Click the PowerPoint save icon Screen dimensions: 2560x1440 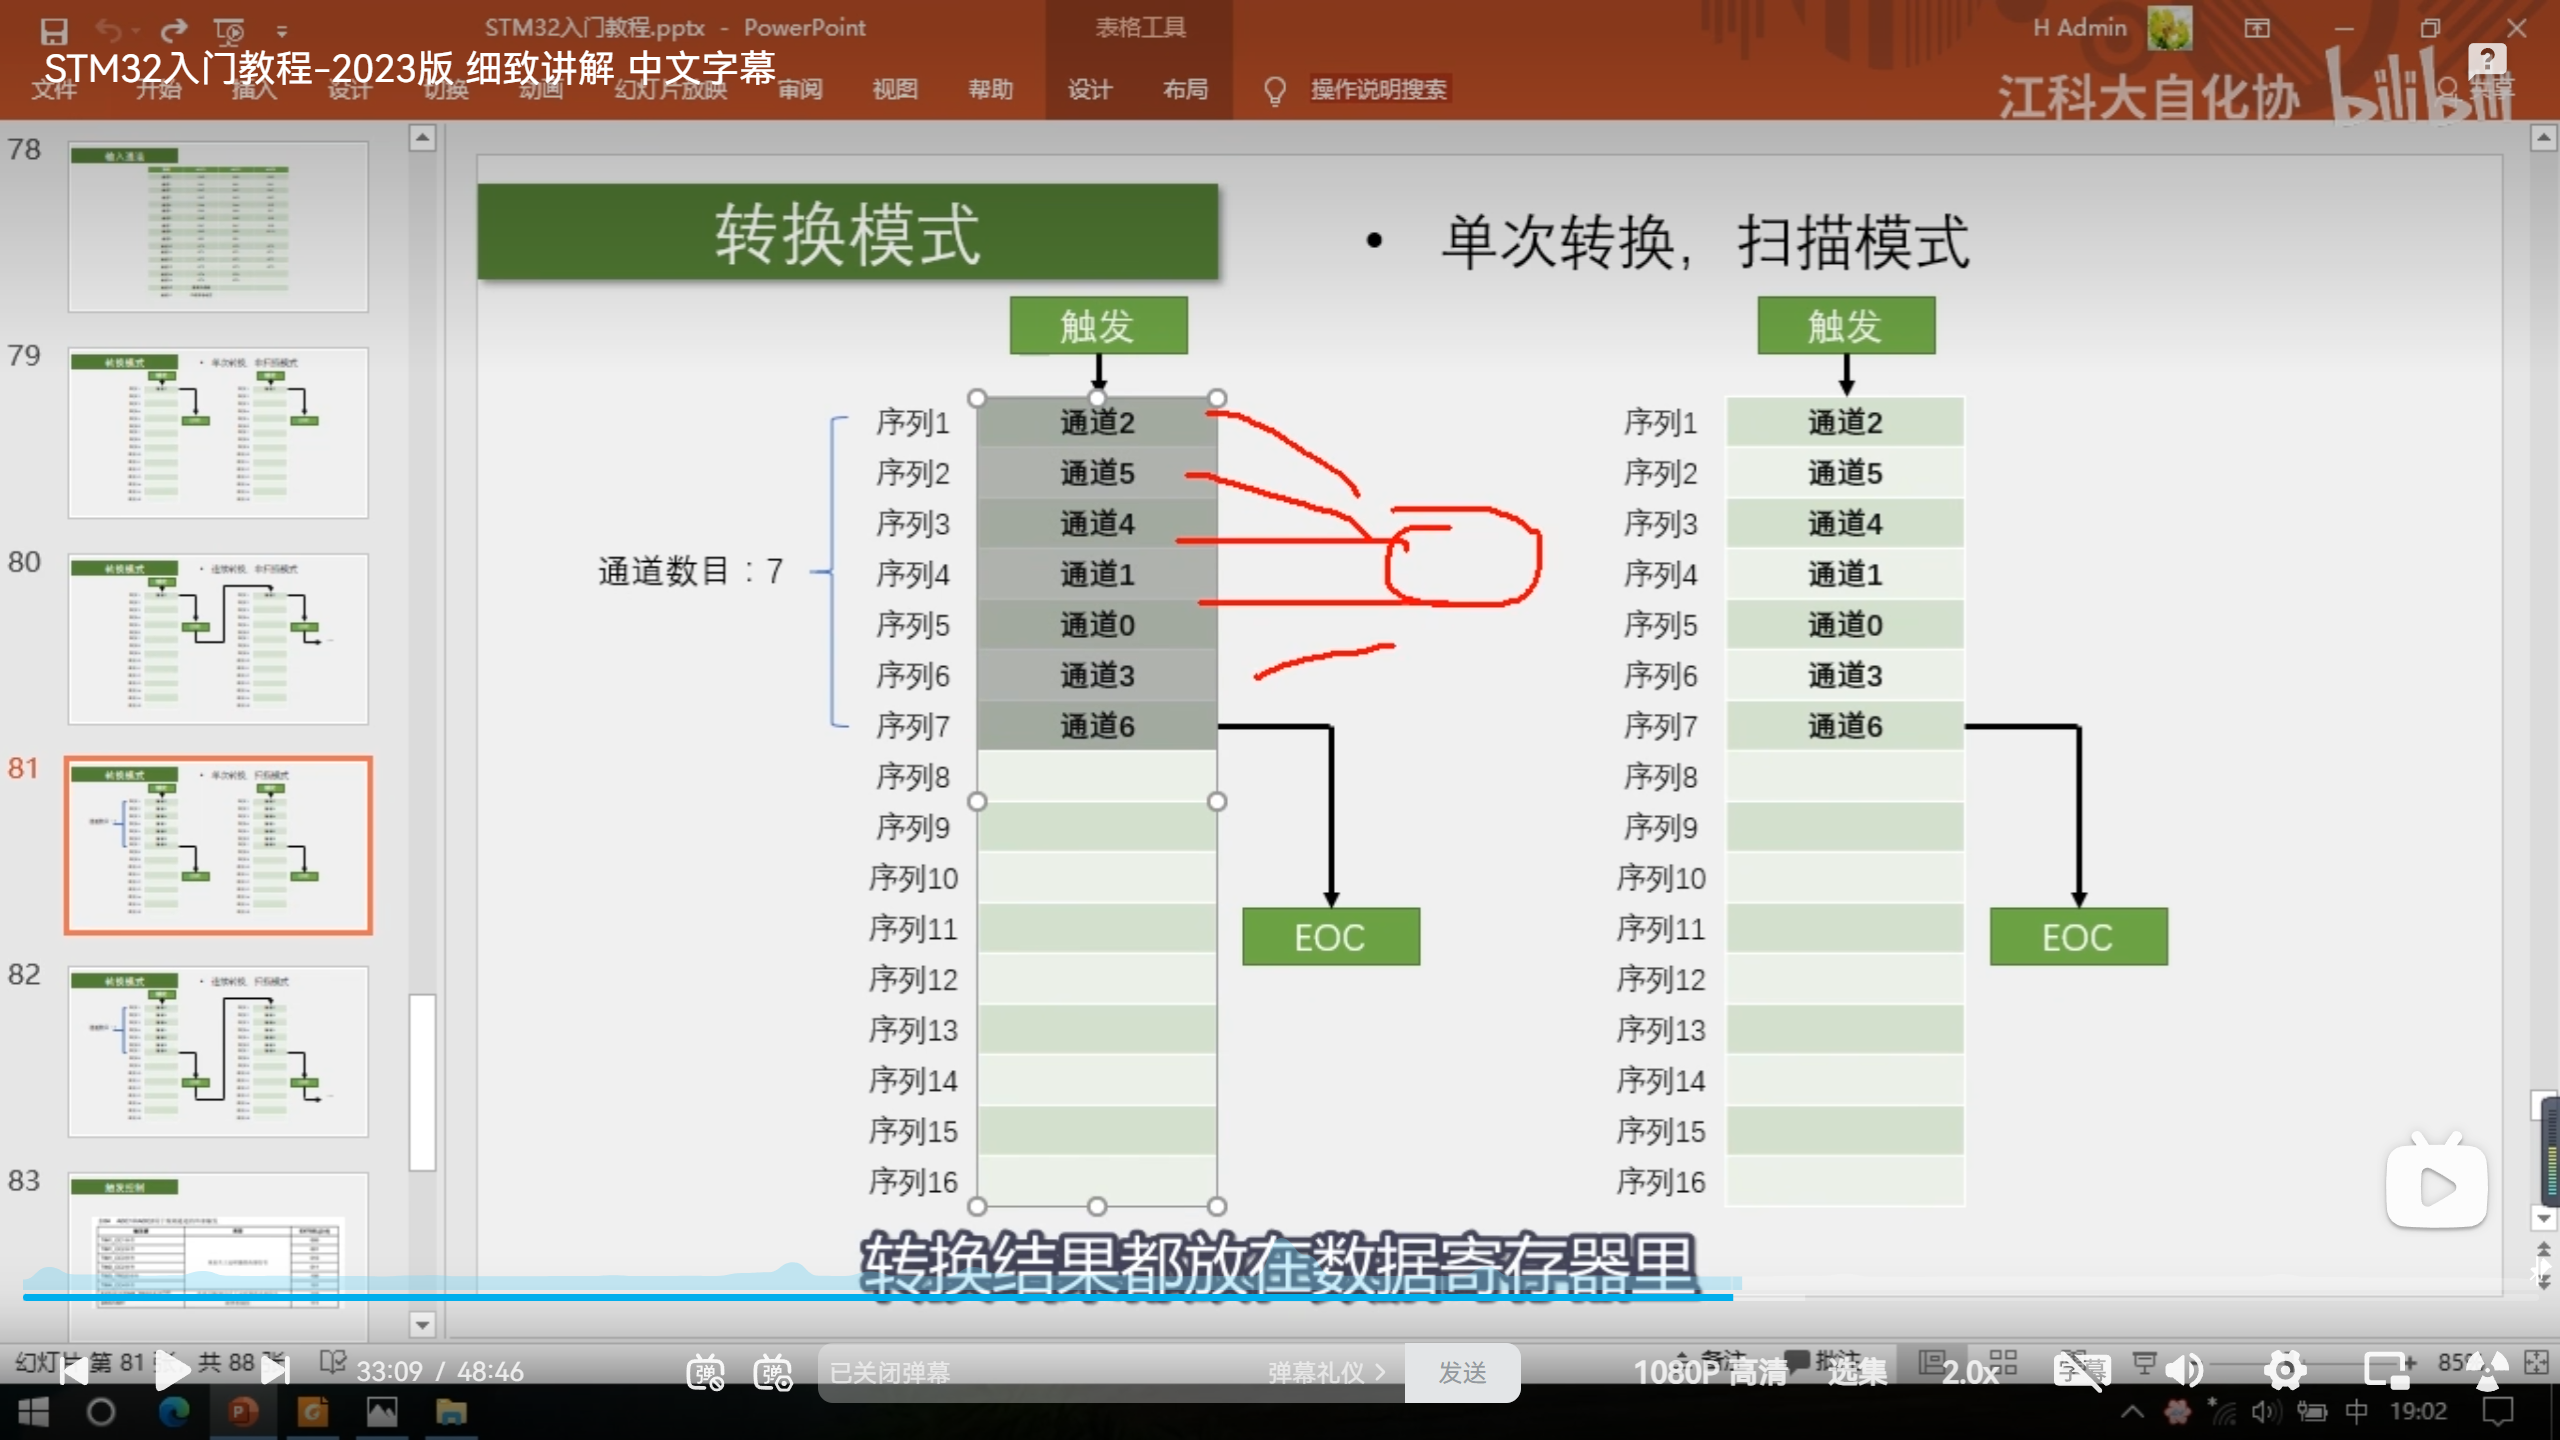tap(54, 30)
